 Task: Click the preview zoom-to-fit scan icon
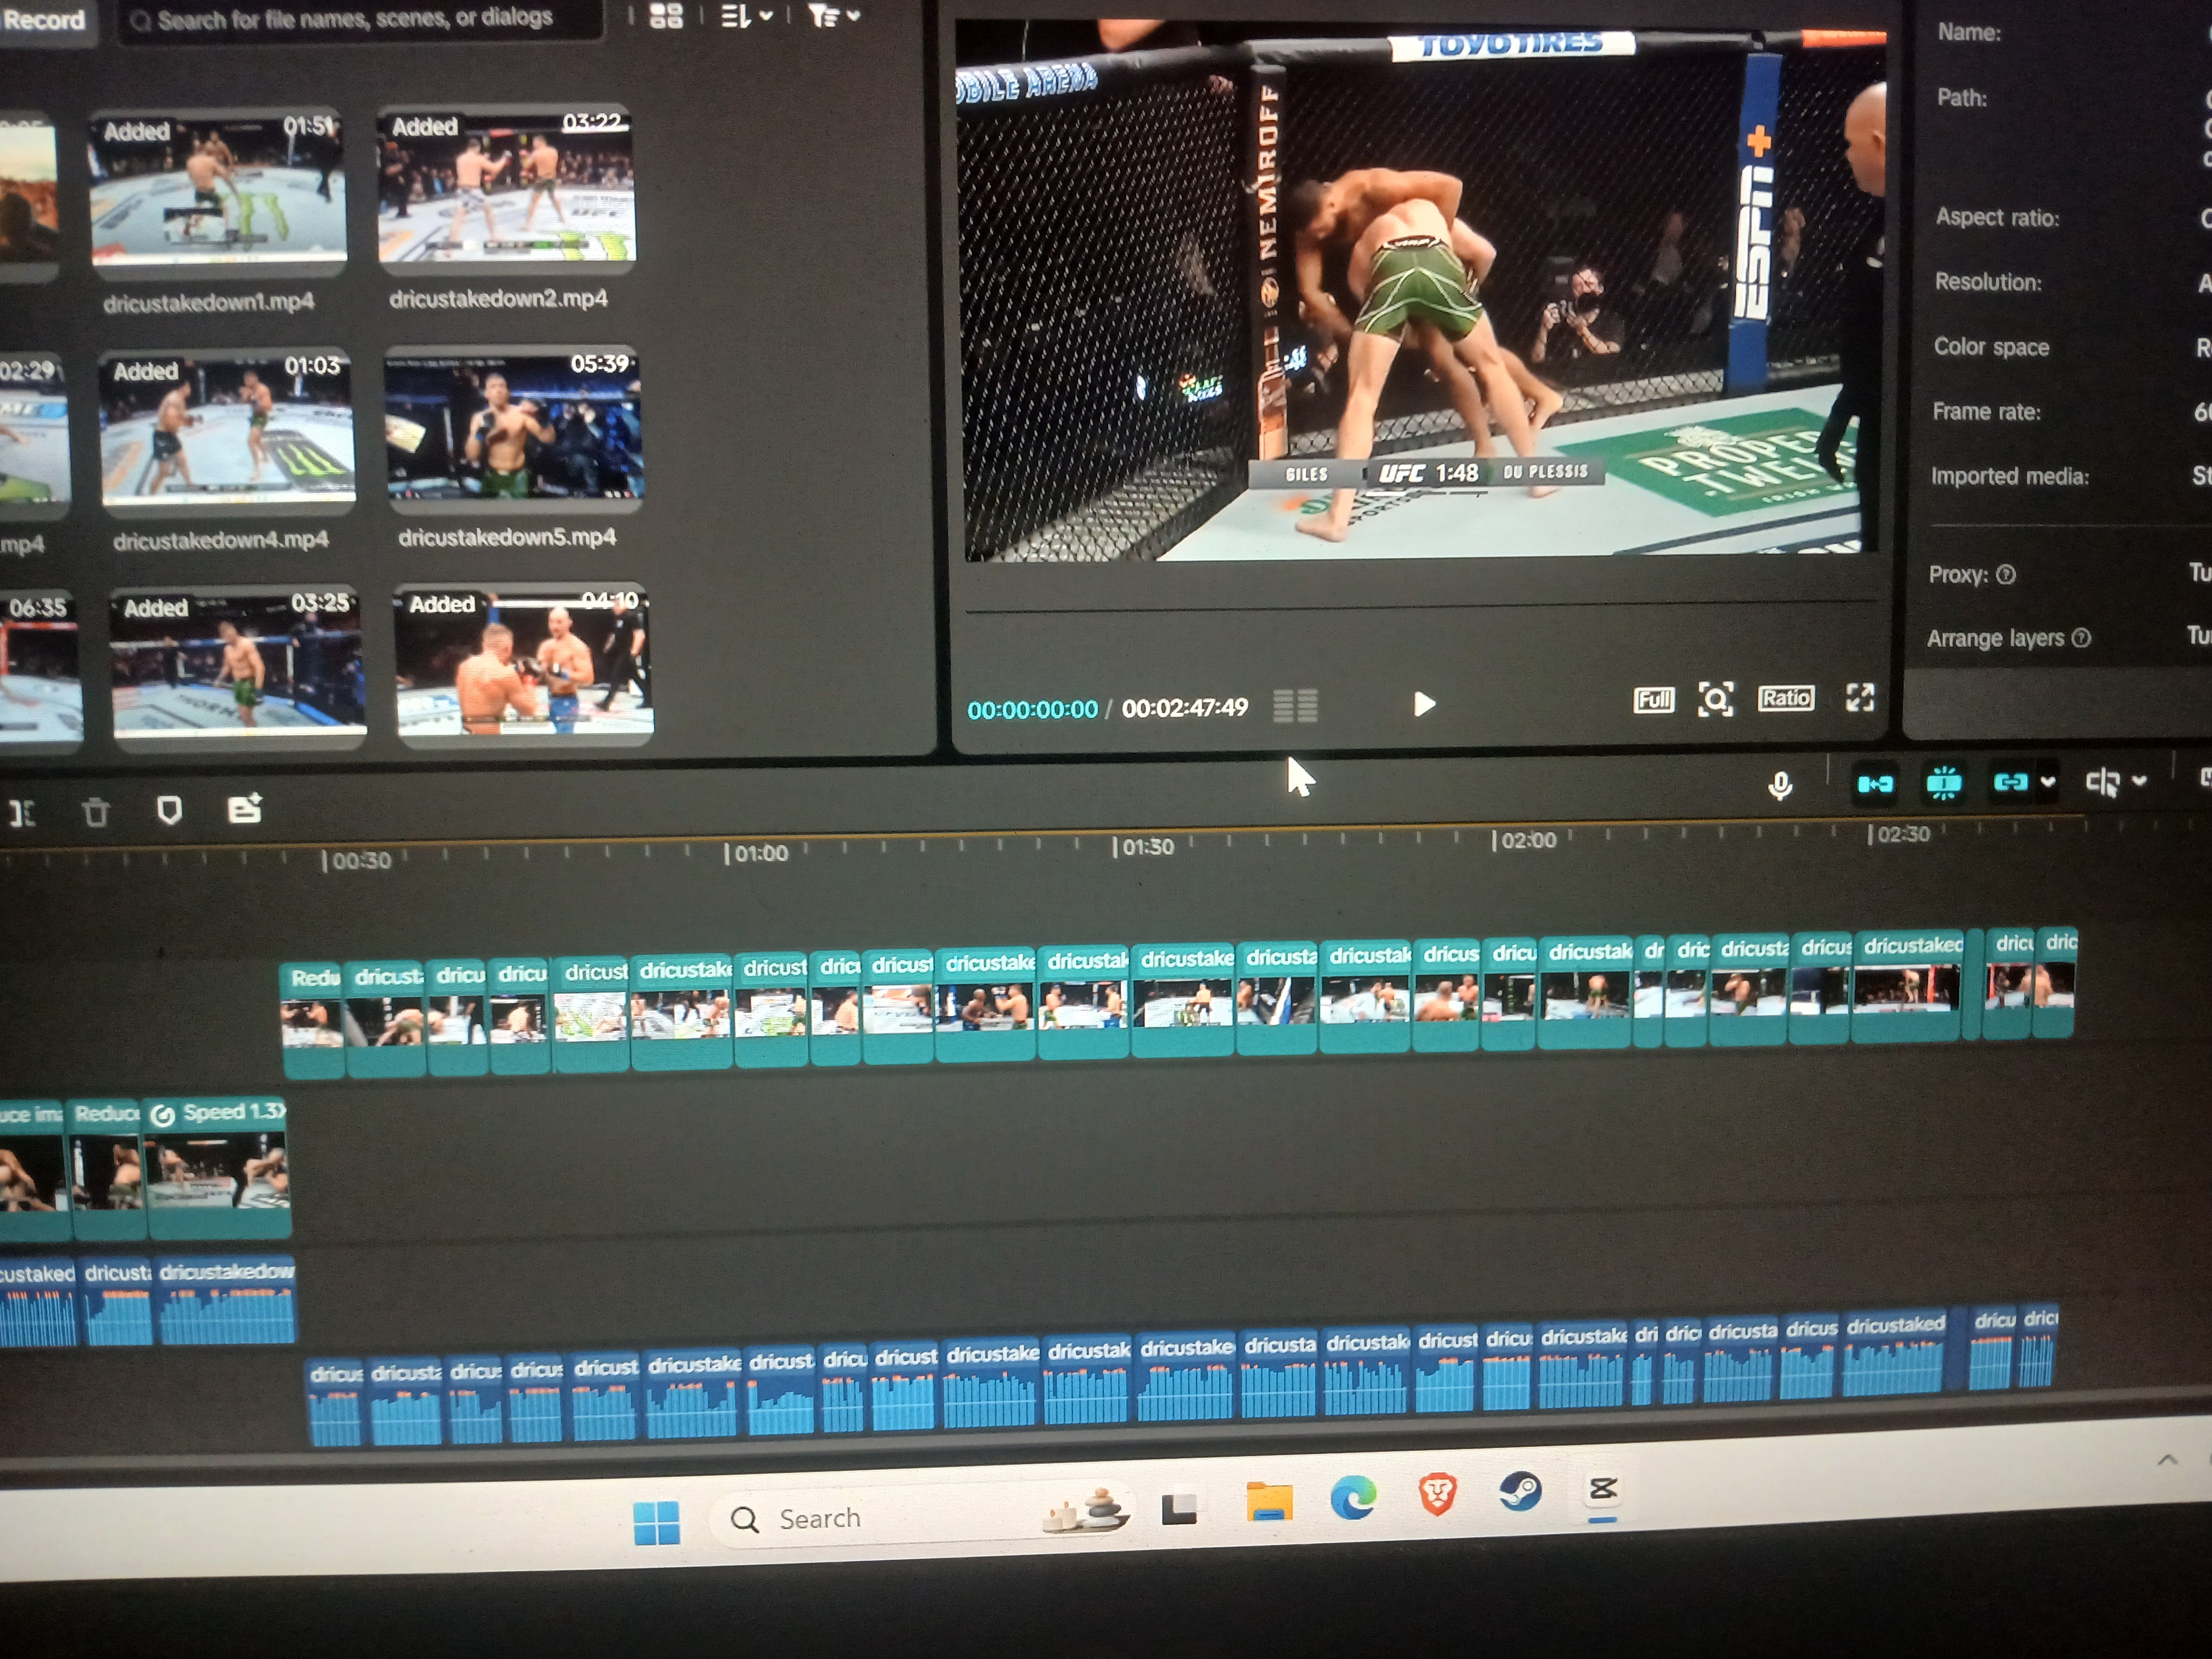(x=1715, y=699)
